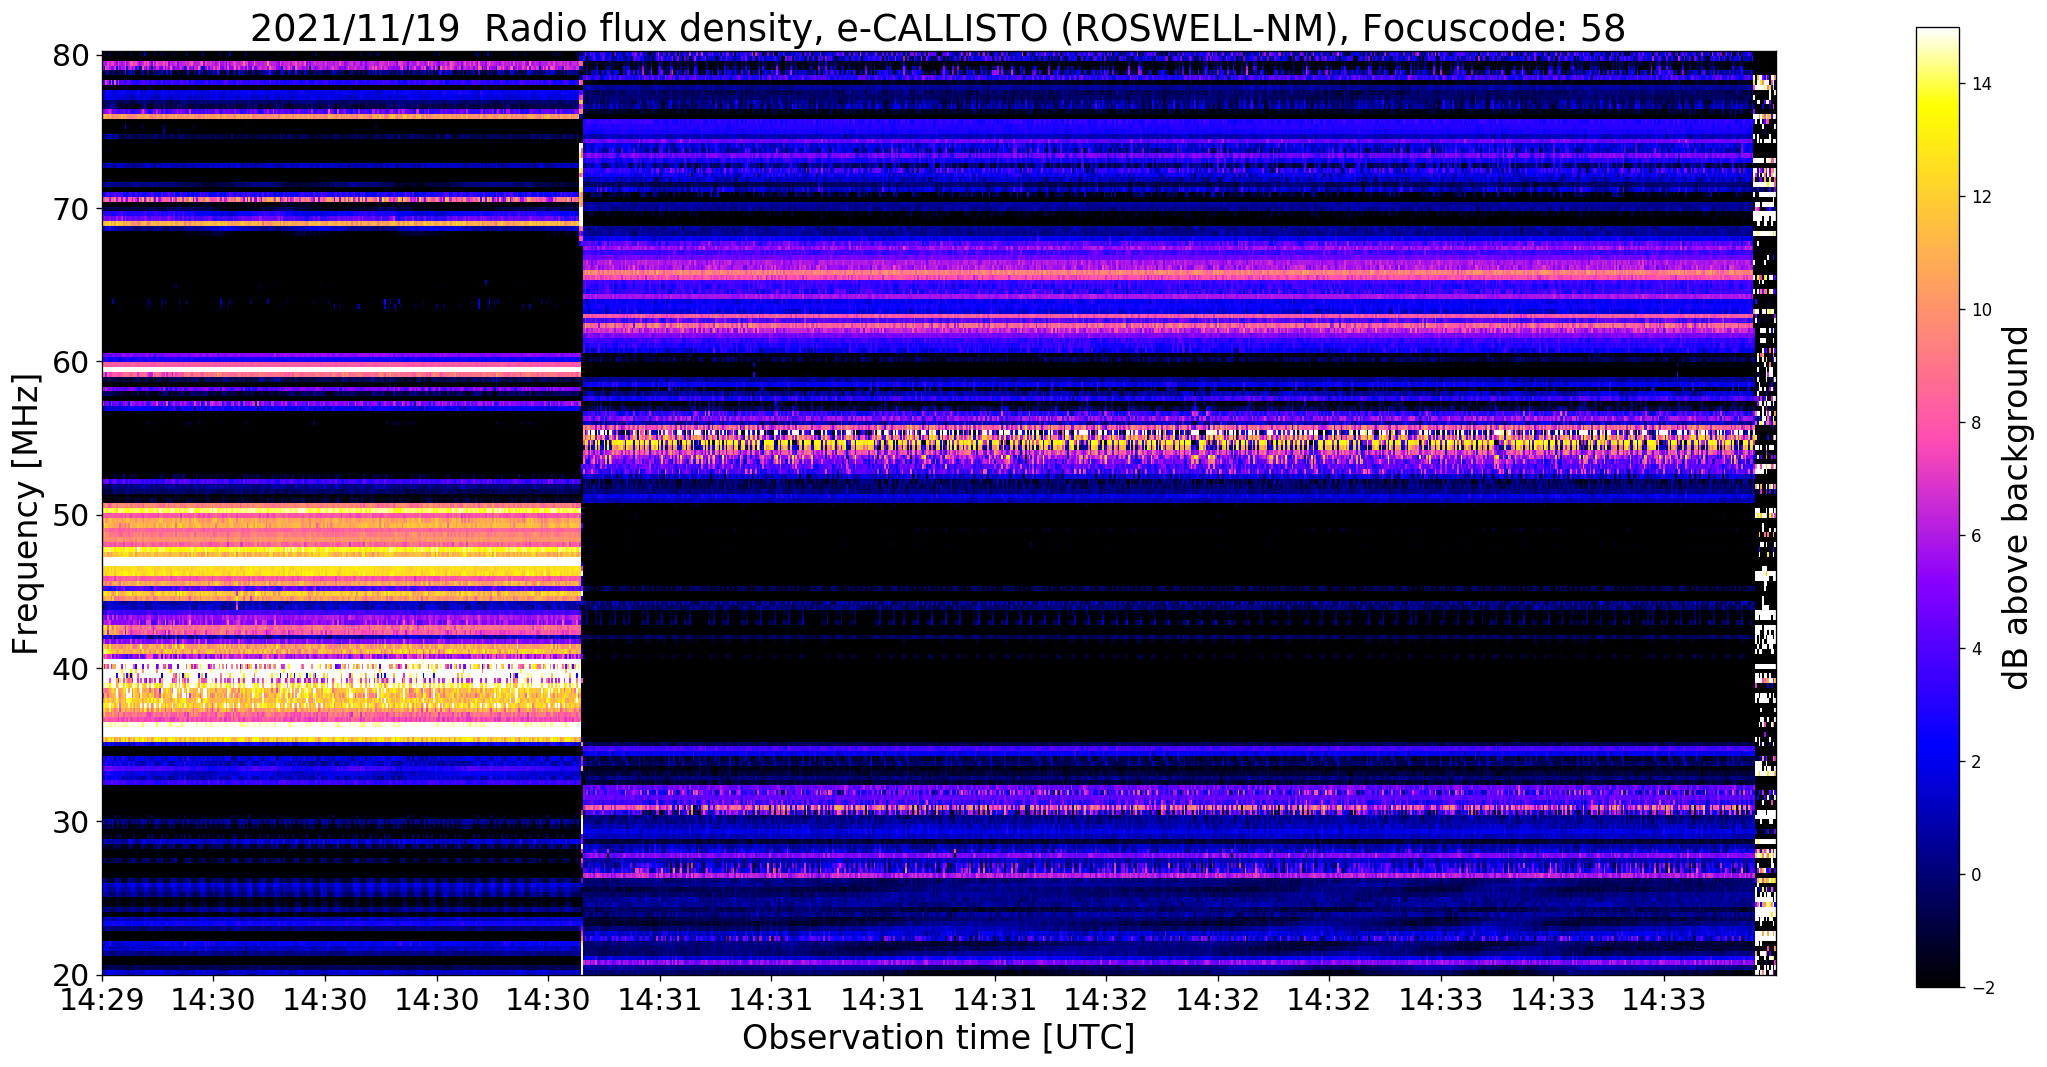Click the colorbar tick label 12
The width and height of the screenshot is (2047, 1067).
tap(1980, 197)
